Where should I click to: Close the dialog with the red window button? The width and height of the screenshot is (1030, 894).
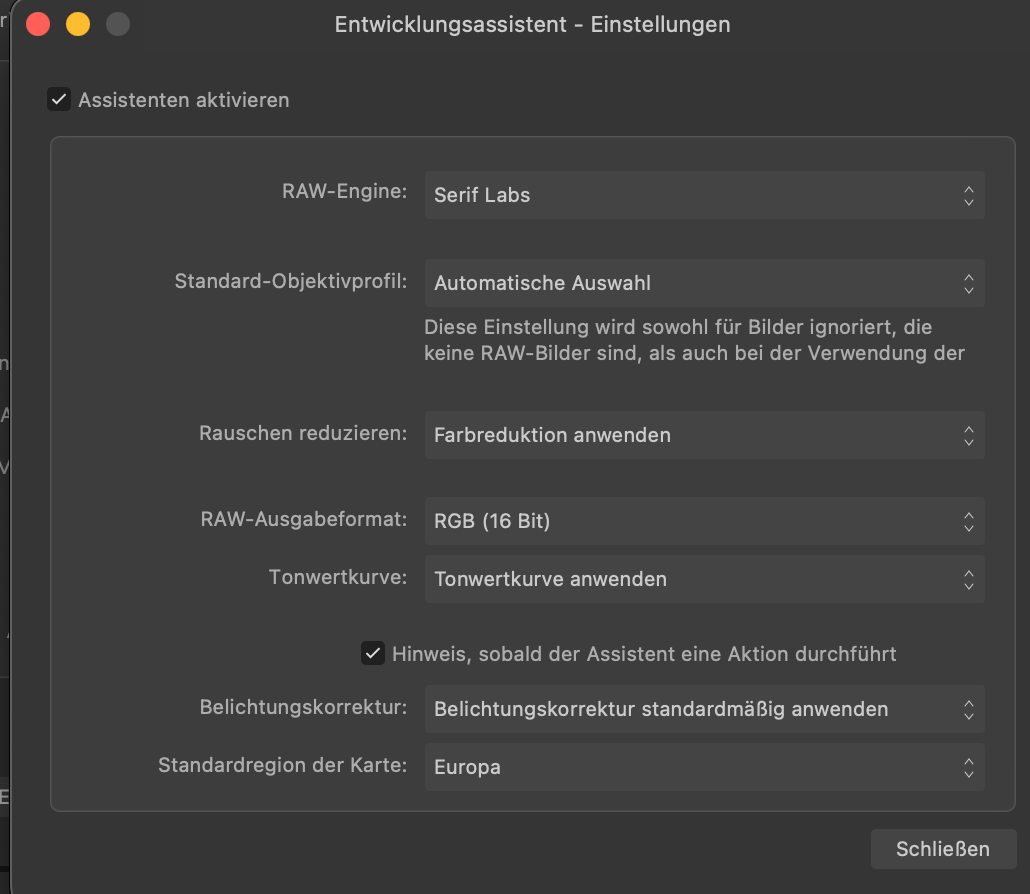(38, 24)
